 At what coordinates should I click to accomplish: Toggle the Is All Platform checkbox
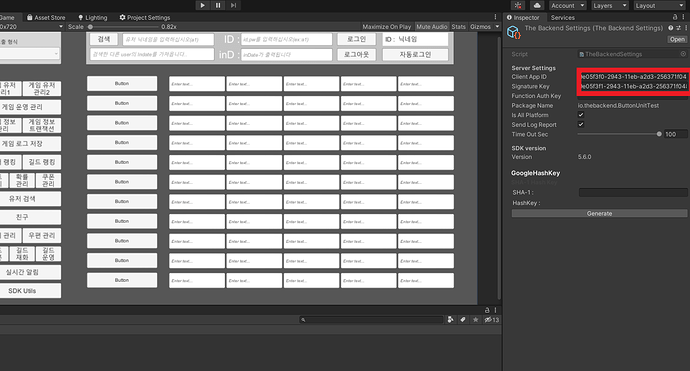(x=581, y=115)
